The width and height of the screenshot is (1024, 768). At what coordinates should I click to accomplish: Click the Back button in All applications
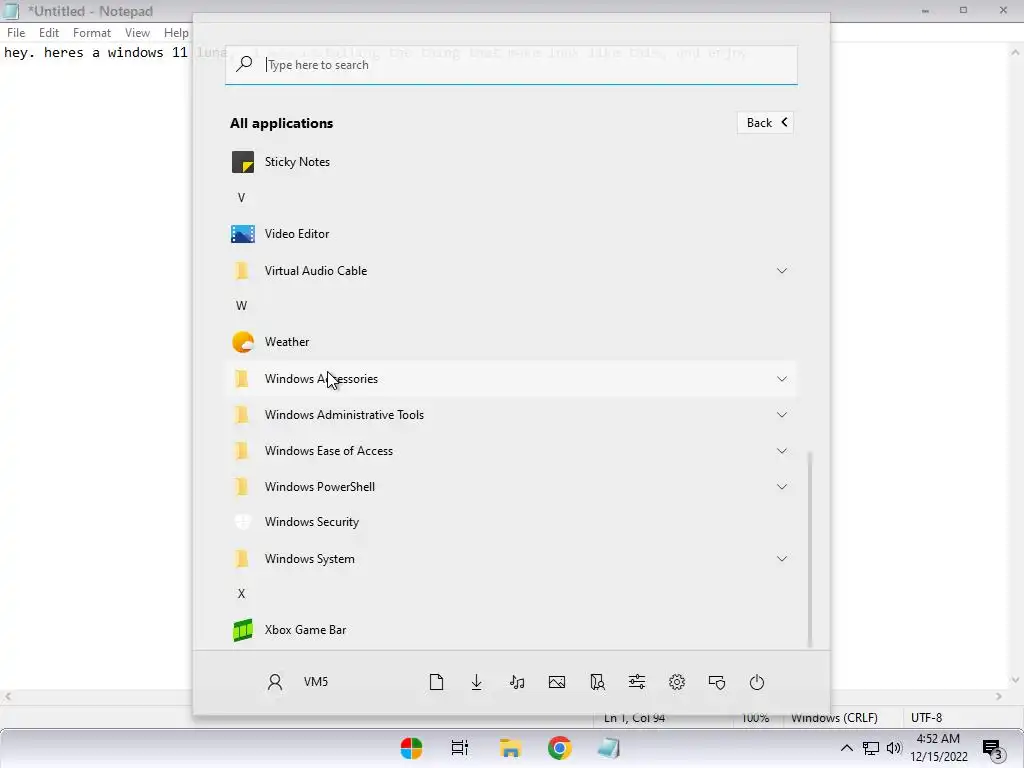(x=765, y=123)
